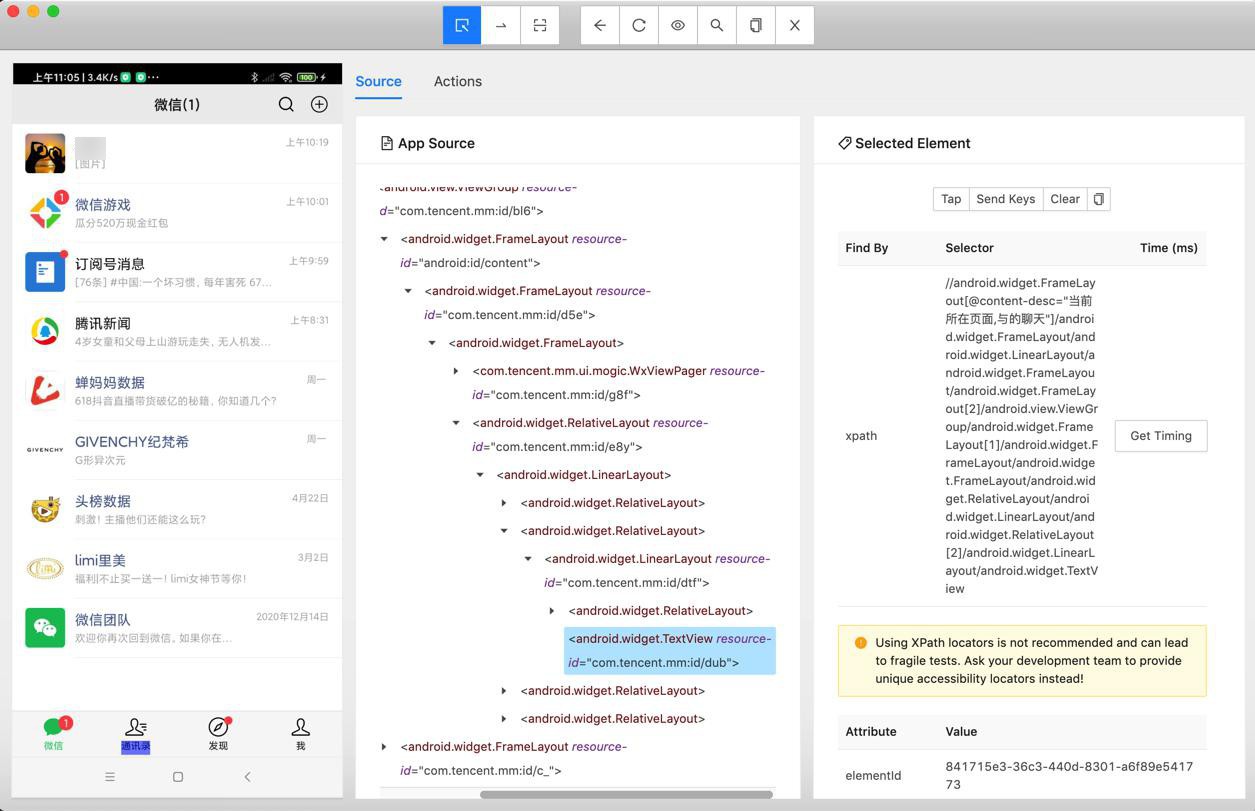The width and height of the screenshot is (1255, 811).
Task: Tap the search magnifier in WeChat header
Action: [x=286, y=104]
